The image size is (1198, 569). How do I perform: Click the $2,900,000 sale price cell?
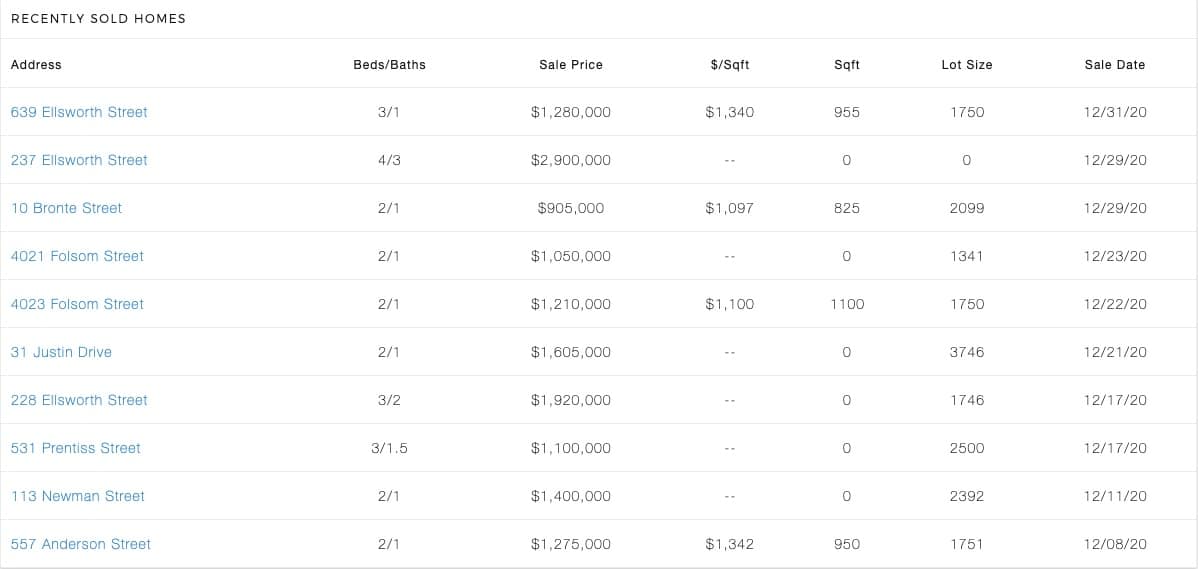(571, 160)
